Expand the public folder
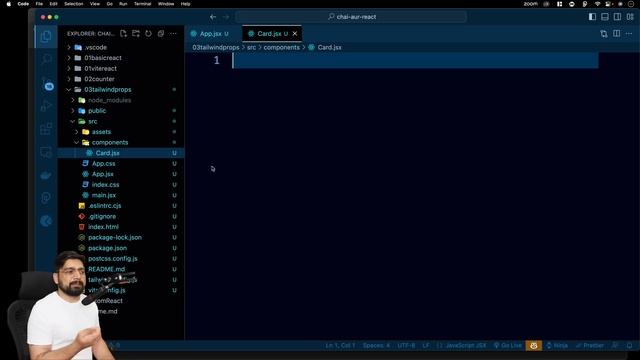 97,111
